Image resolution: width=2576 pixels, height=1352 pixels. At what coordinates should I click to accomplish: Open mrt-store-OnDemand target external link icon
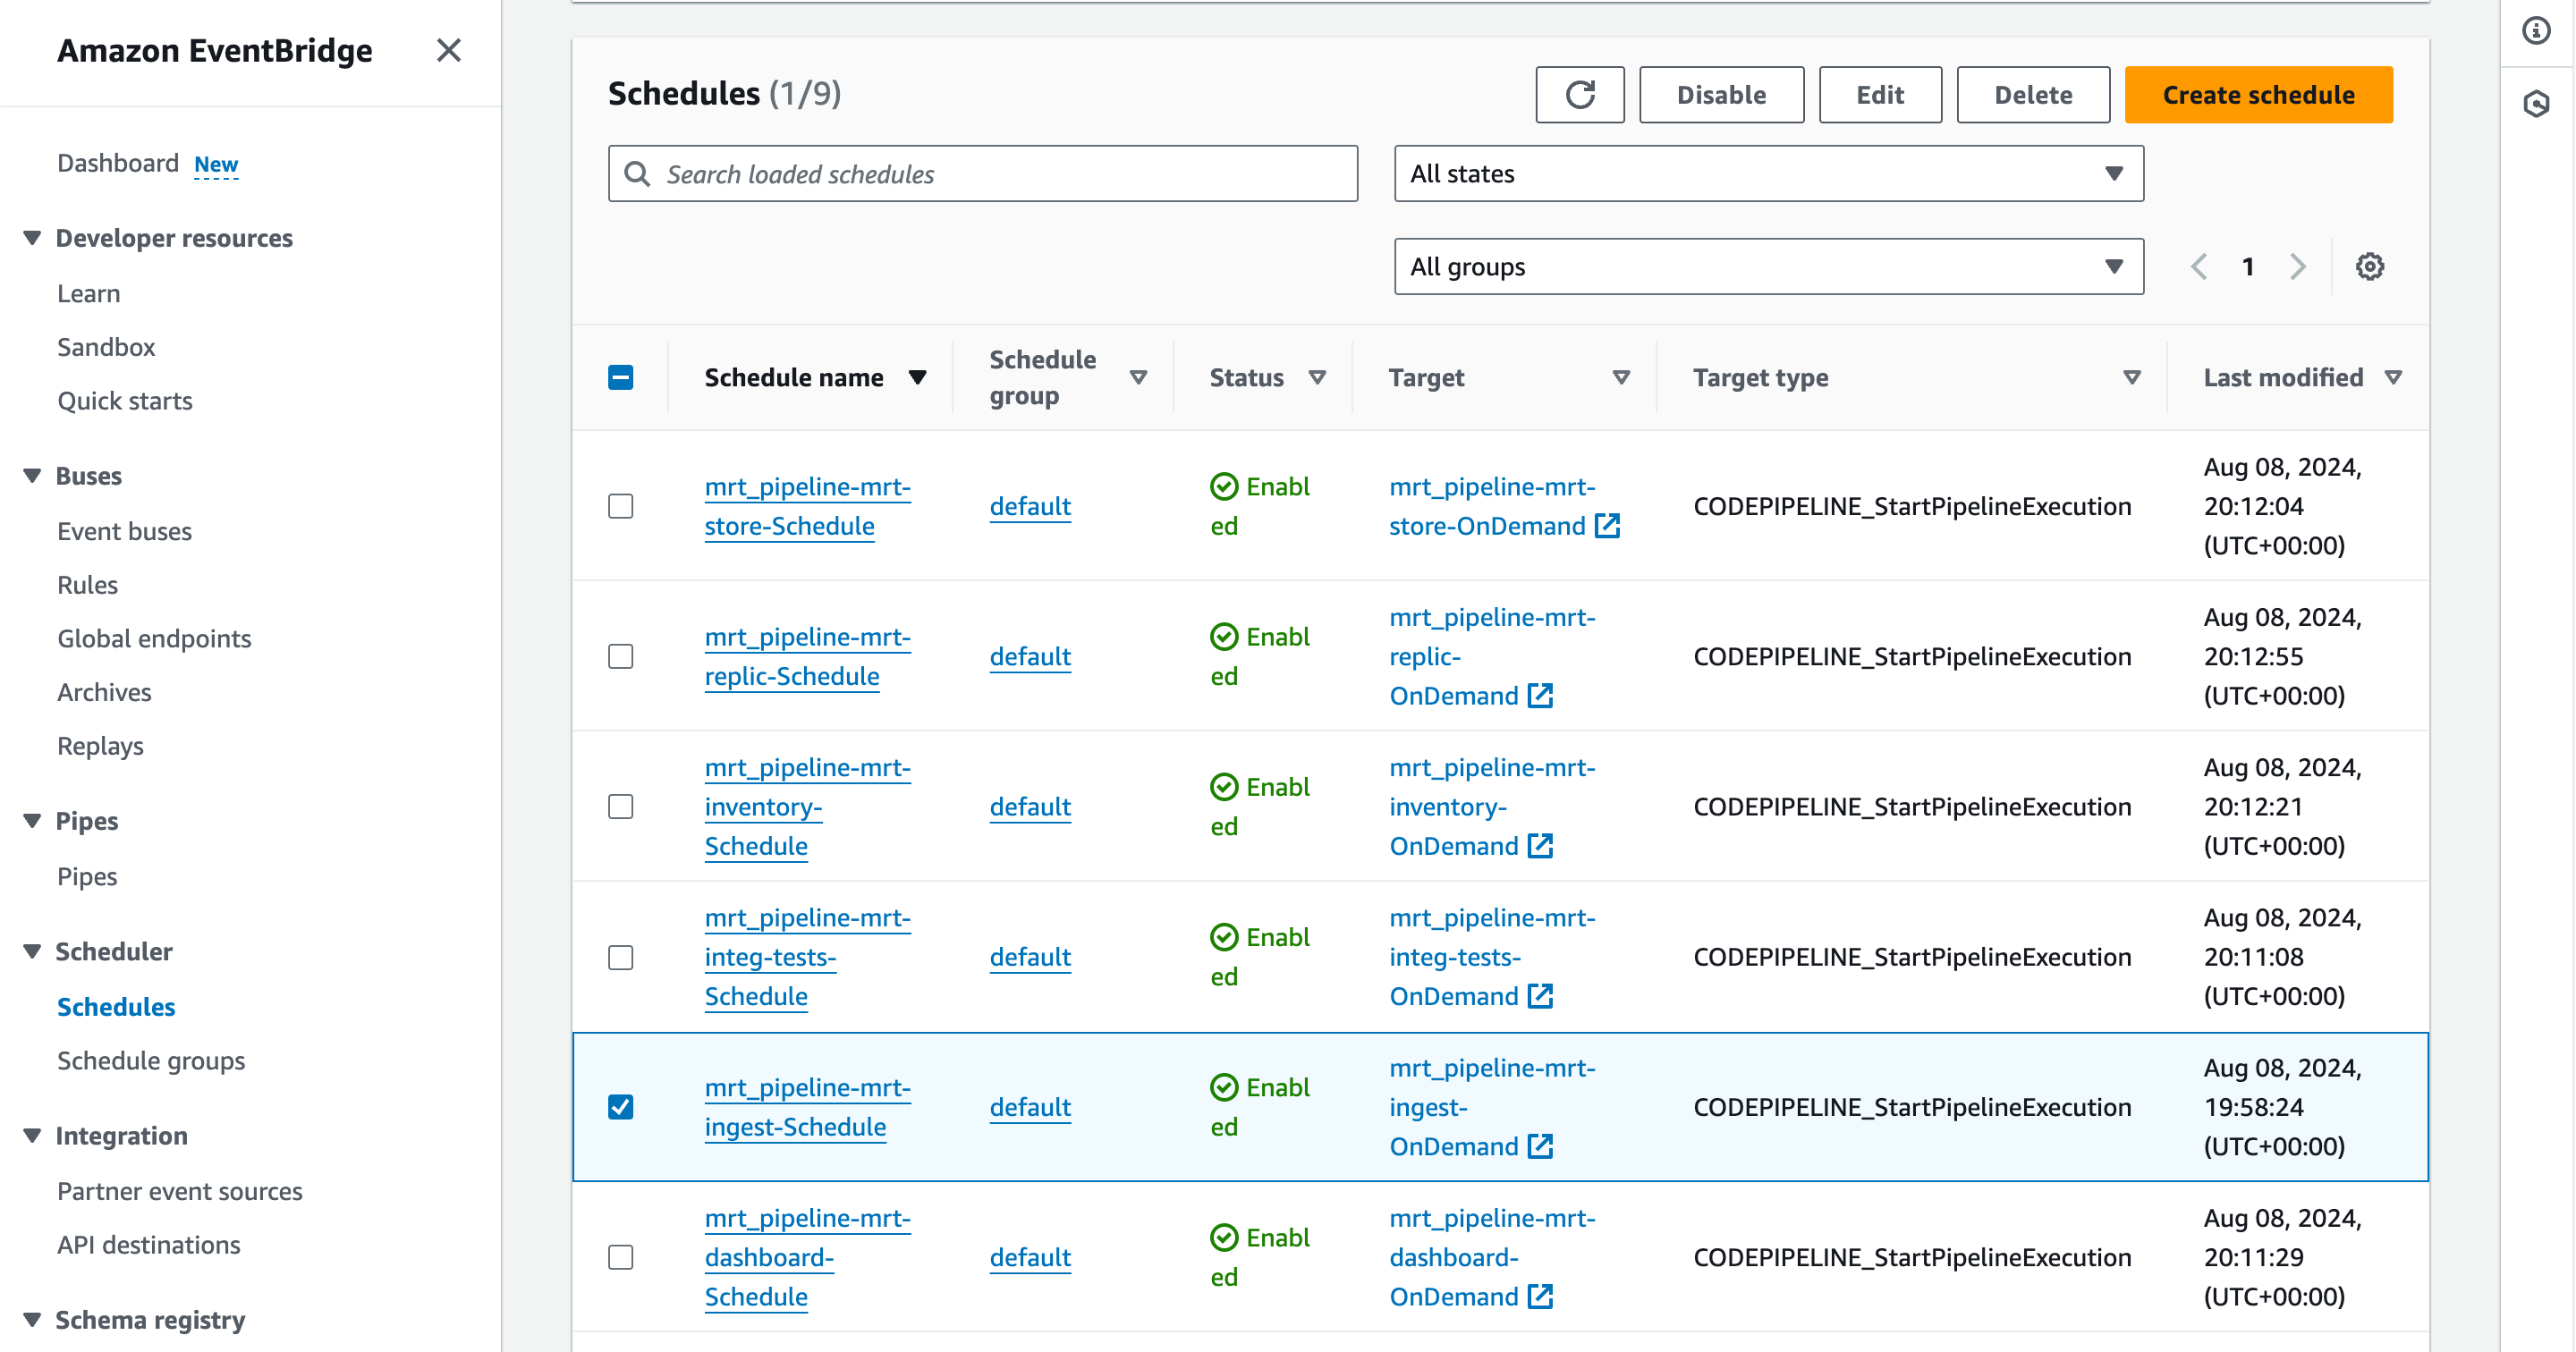[x=1607, y=526]
